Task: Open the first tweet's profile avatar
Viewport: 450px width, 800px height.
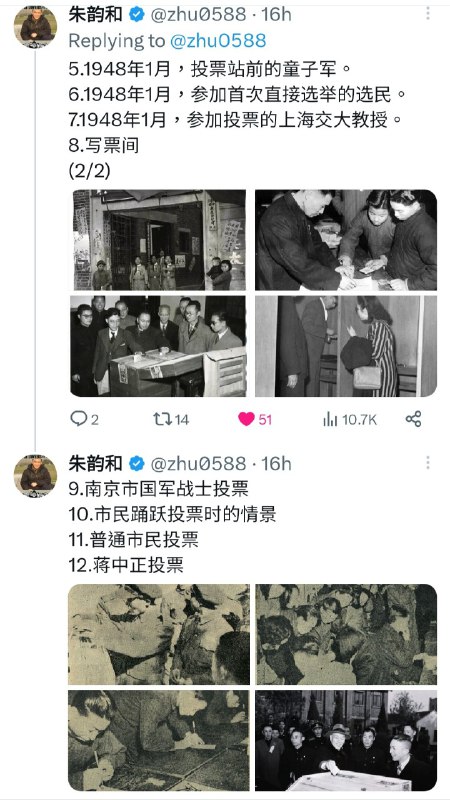Action: point(35,27)
